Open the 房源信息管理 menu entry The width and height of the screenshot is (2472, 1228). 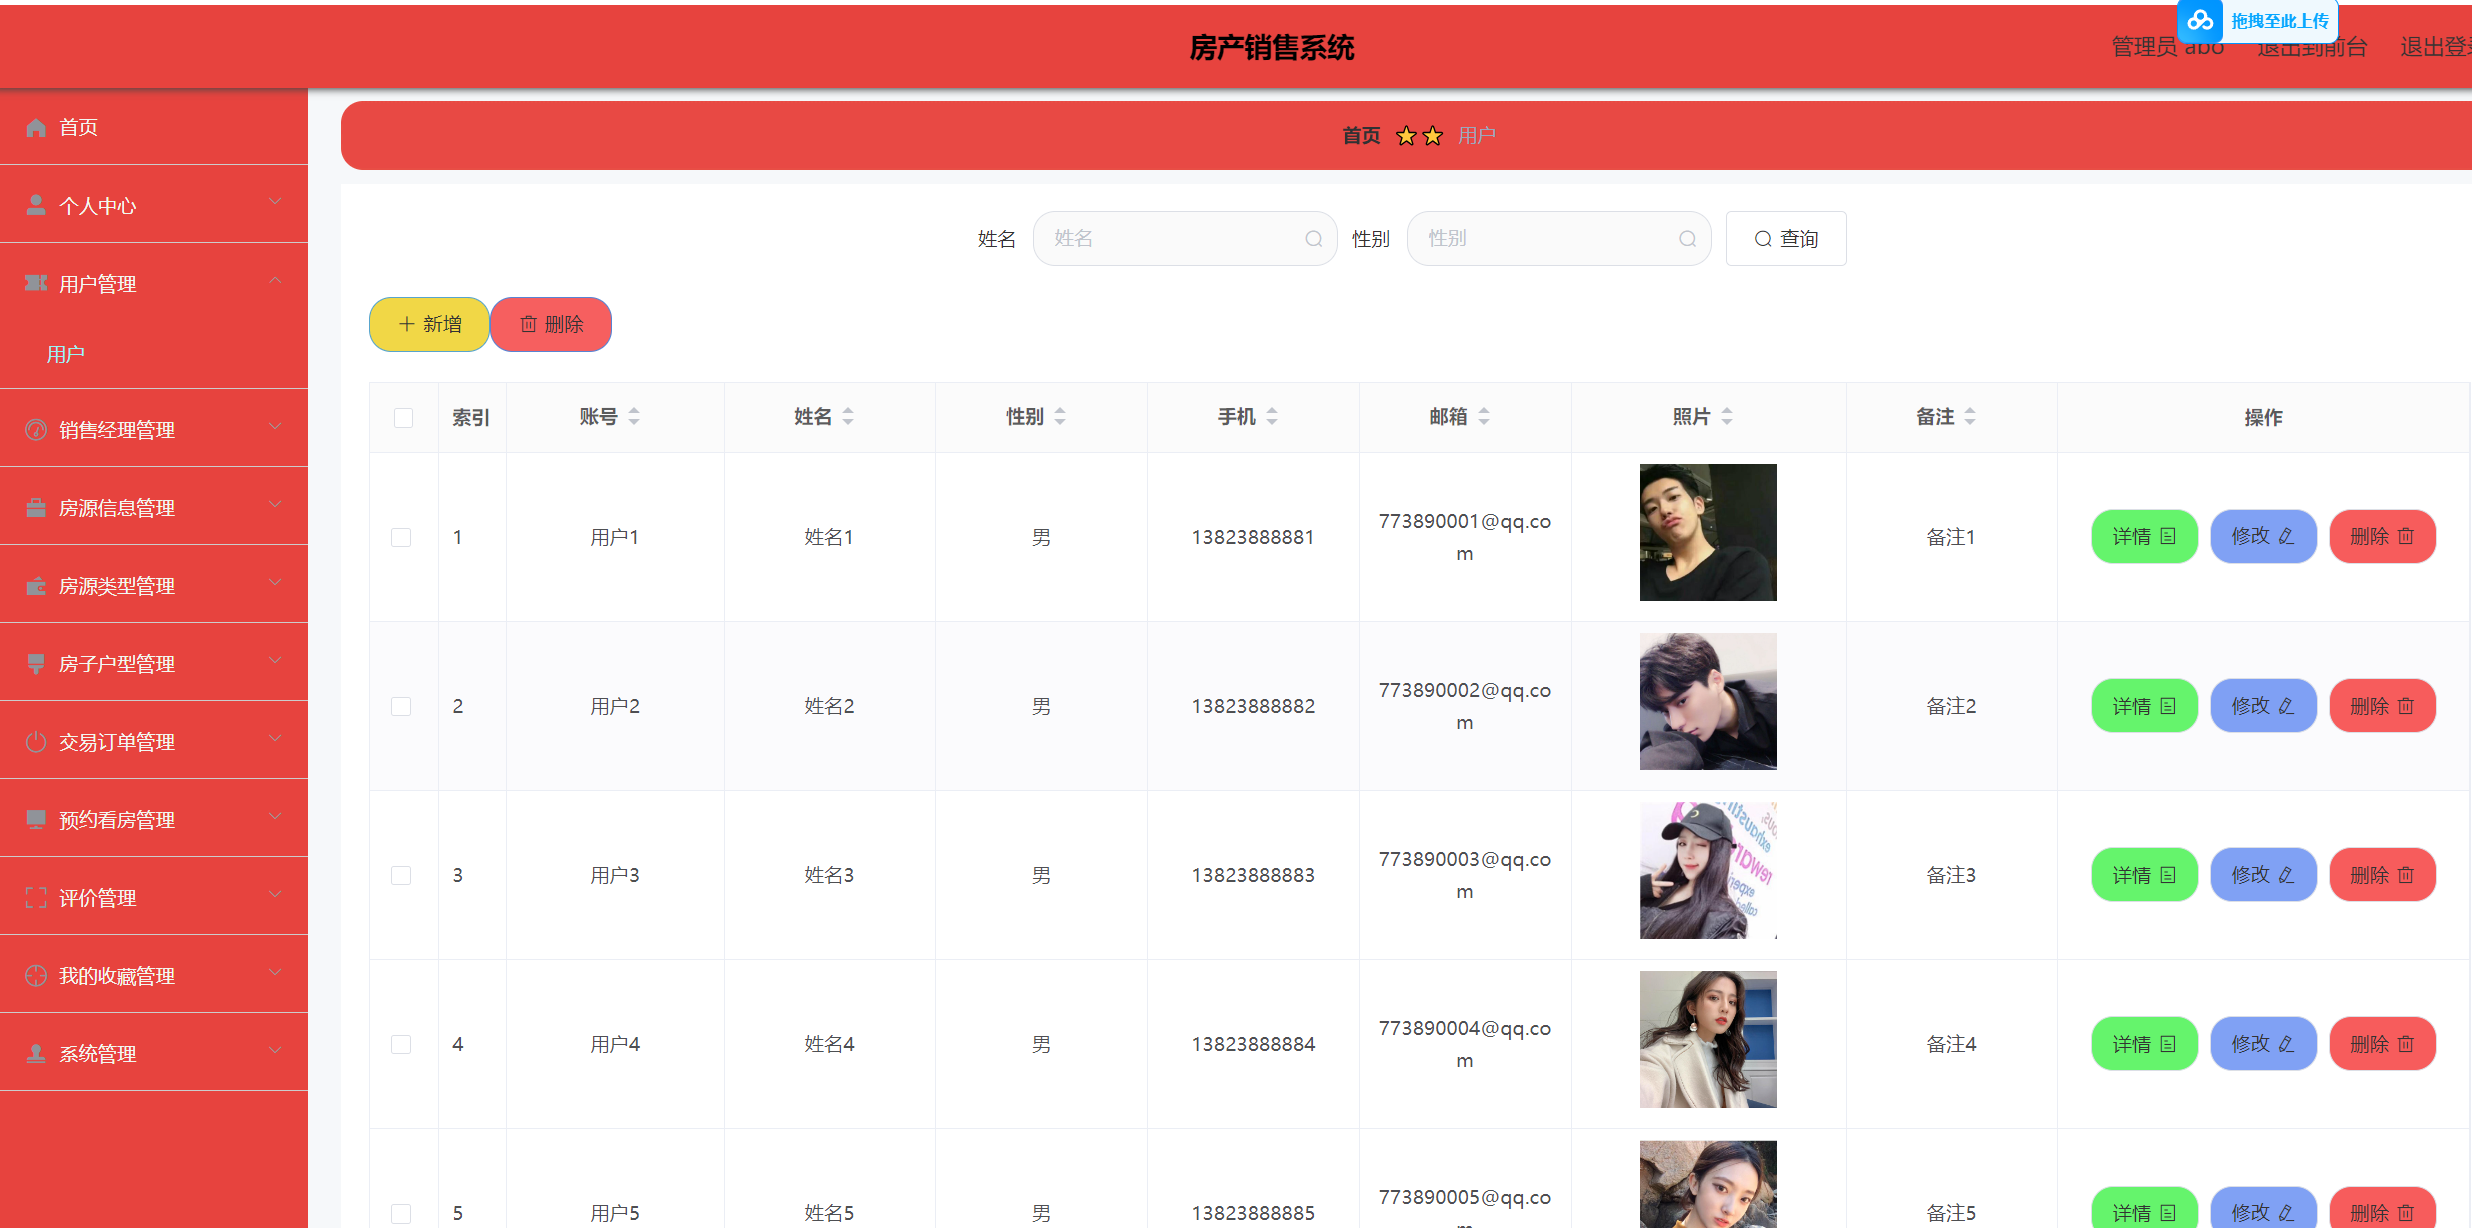[116, 507]
